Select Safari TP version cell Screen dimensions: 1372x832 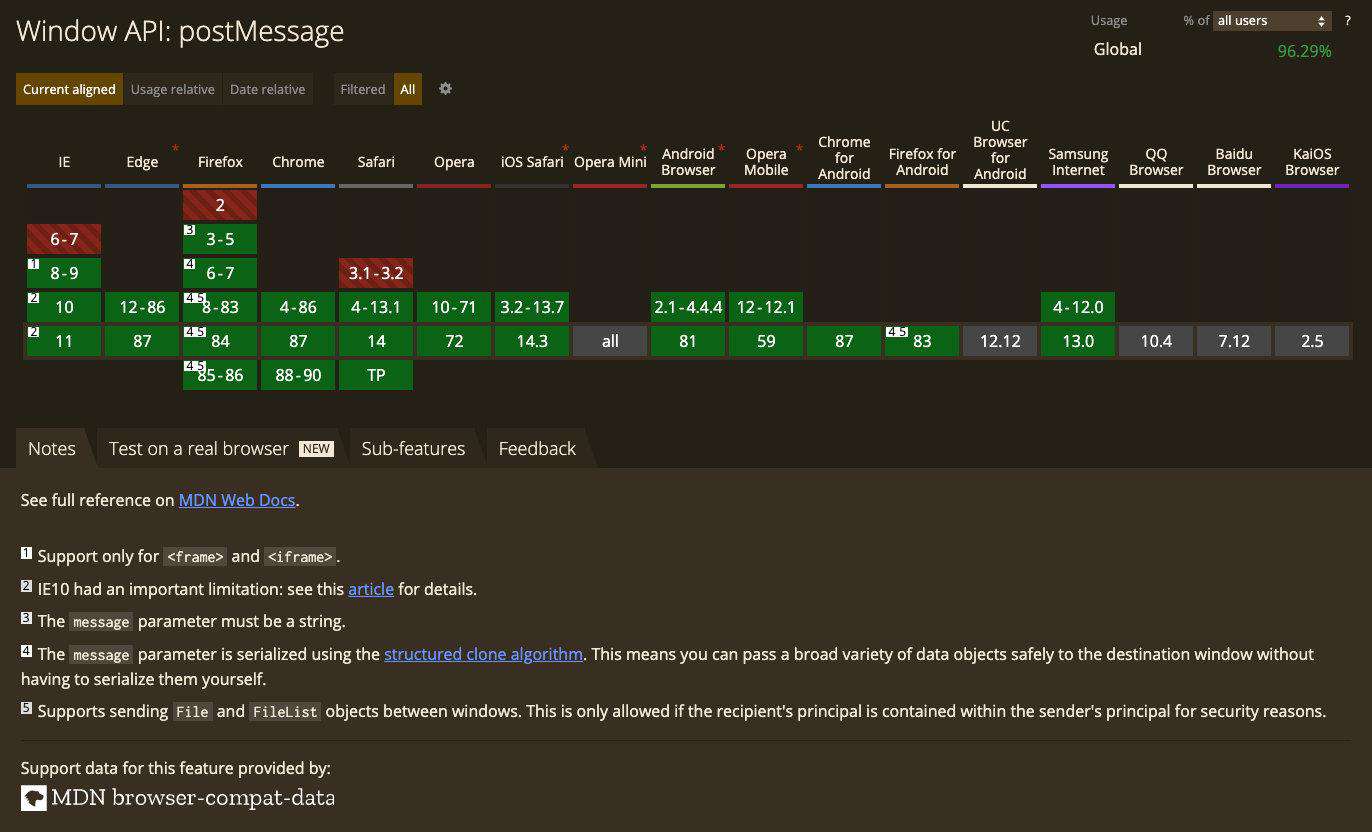(376, 375)
